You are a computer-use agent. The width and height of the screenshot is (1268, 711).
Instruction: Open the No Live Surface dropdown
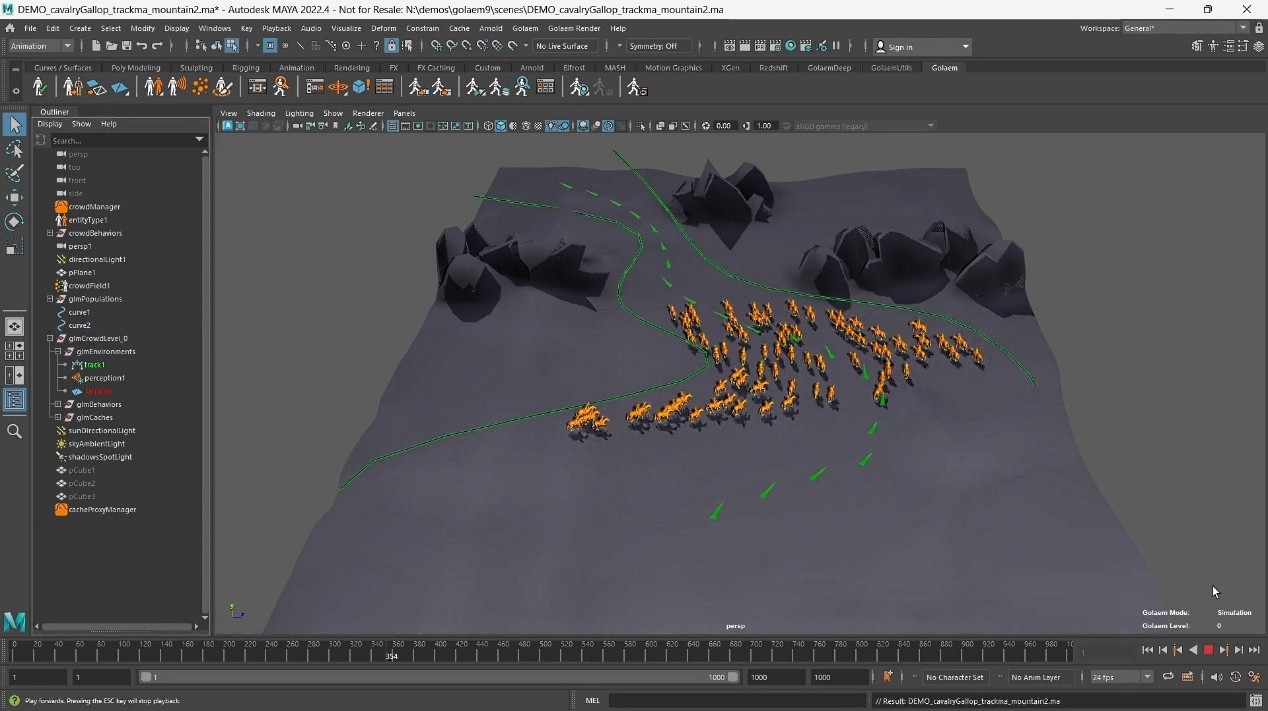click(x=567, y=46)
